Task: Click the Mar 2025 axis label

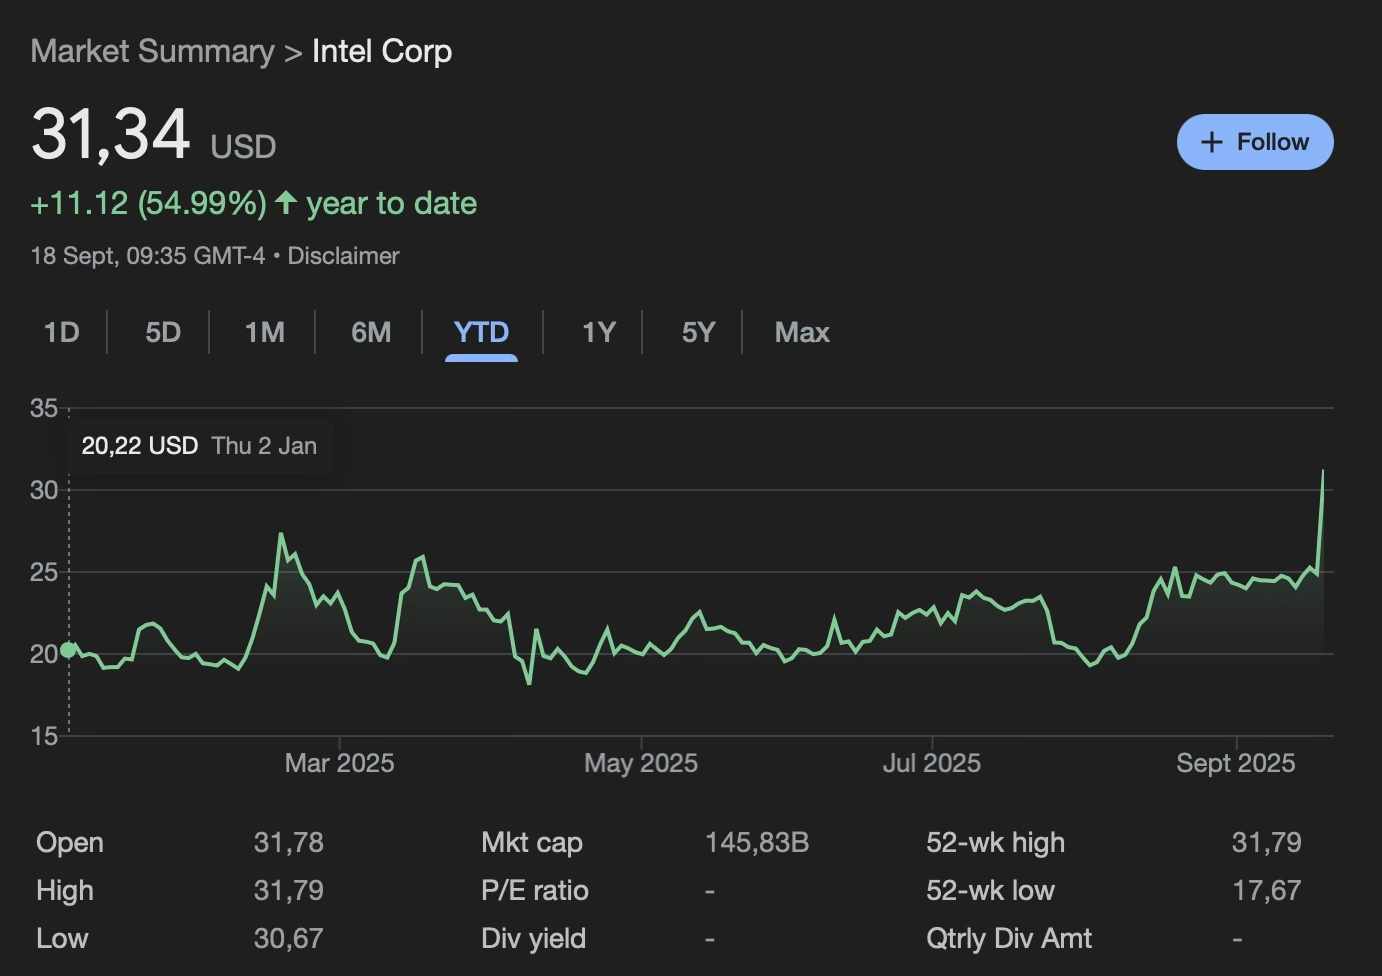Action: 339,763
